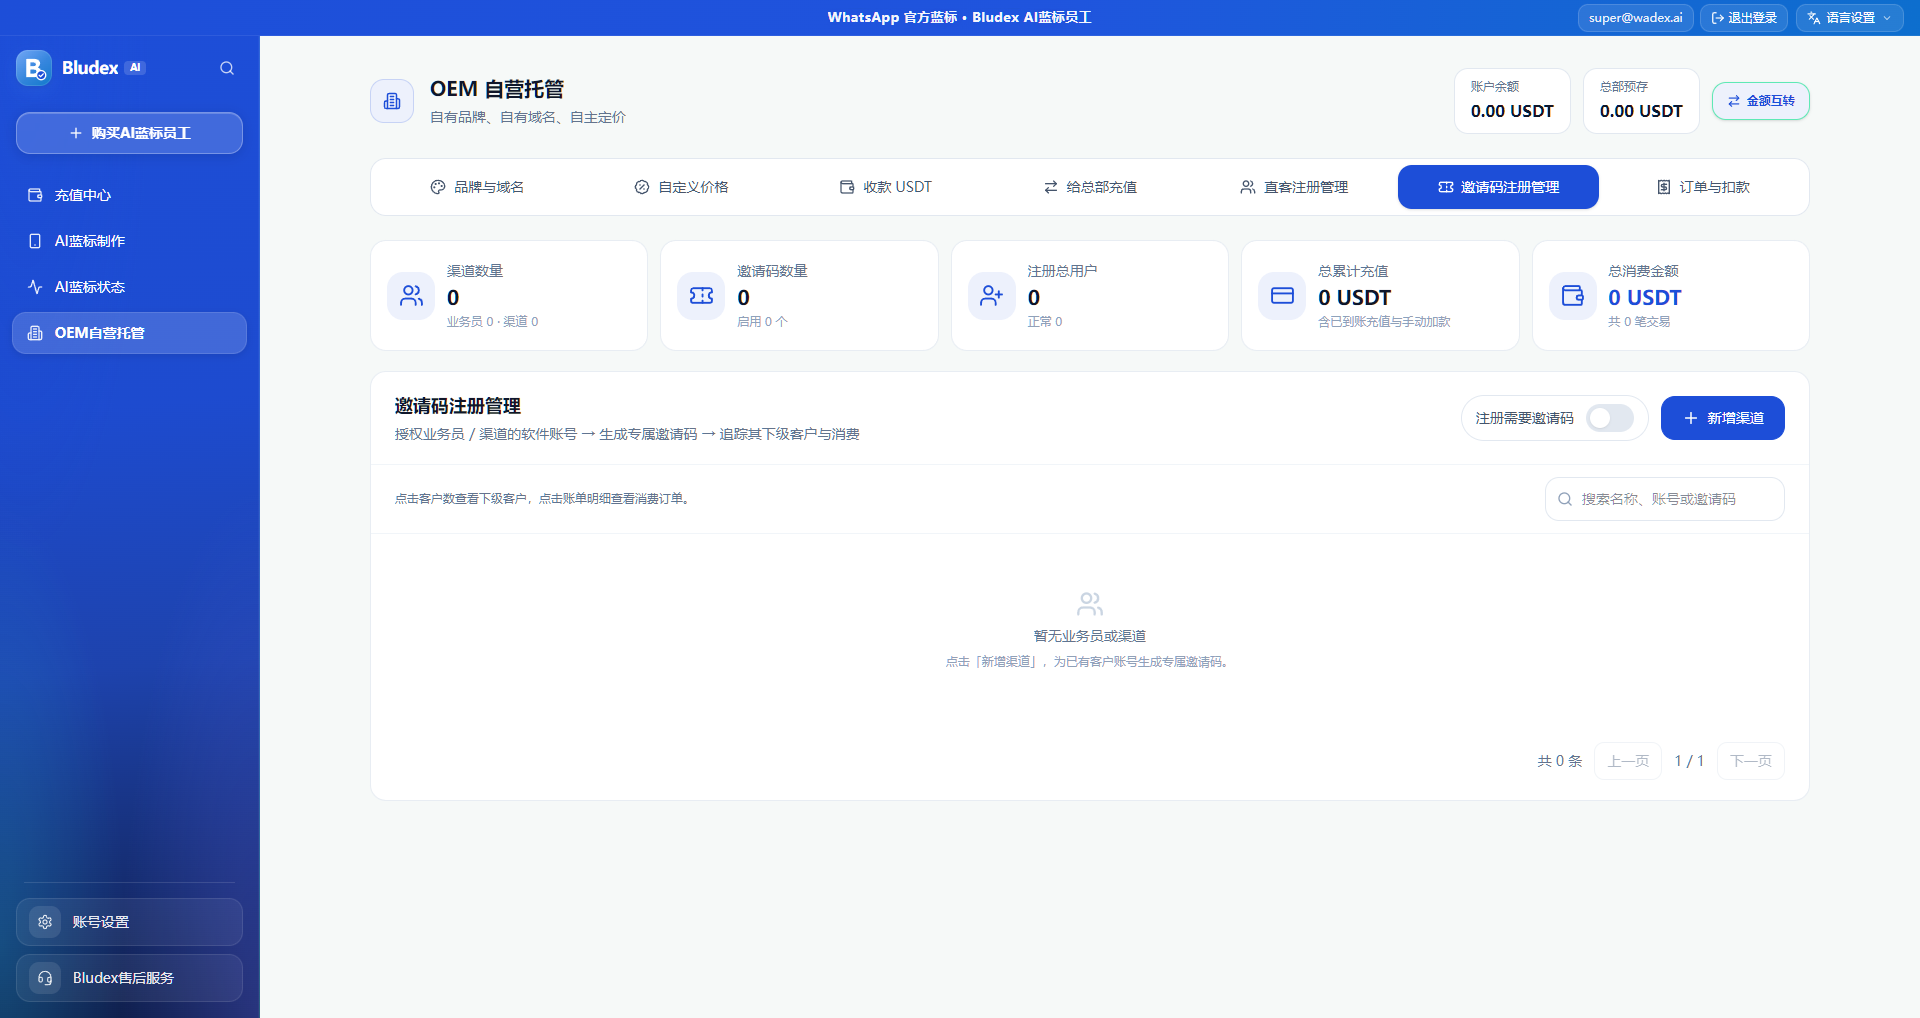Viewport: 1920px width, 1018px height.
Task: Click the Bludex logo icon
Action: [x=34, y=68]
